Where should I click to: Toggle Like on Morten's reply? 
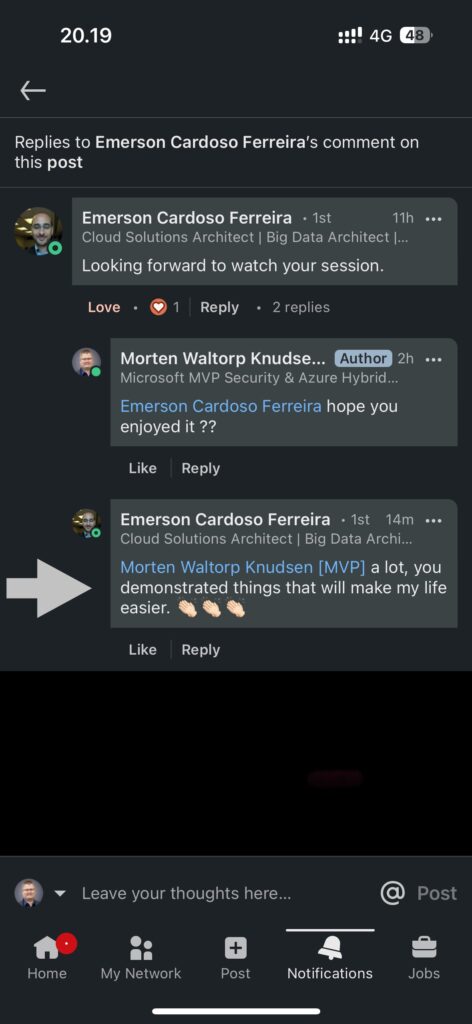point(142,468)
